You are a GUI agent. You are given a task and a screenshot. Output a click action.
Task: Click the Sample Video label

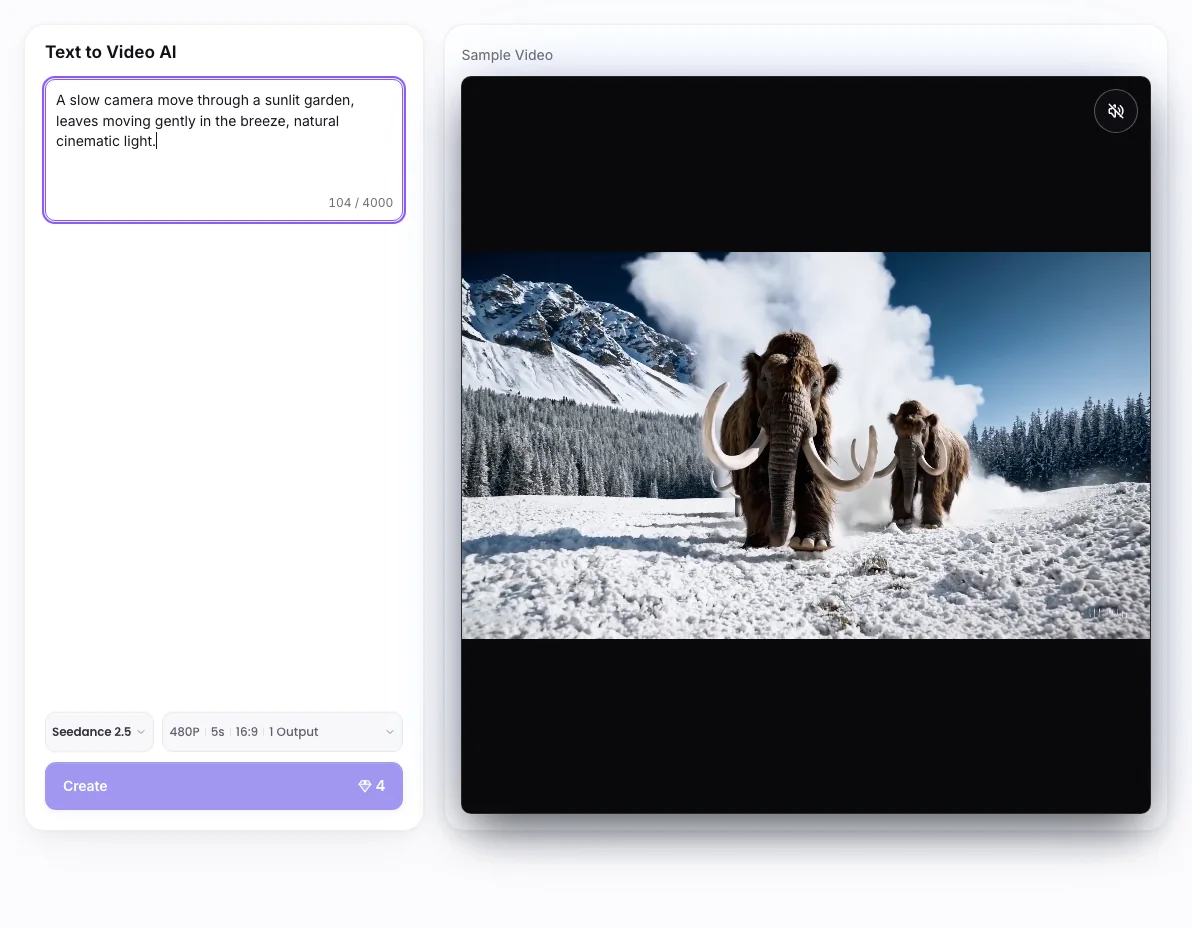507,55
